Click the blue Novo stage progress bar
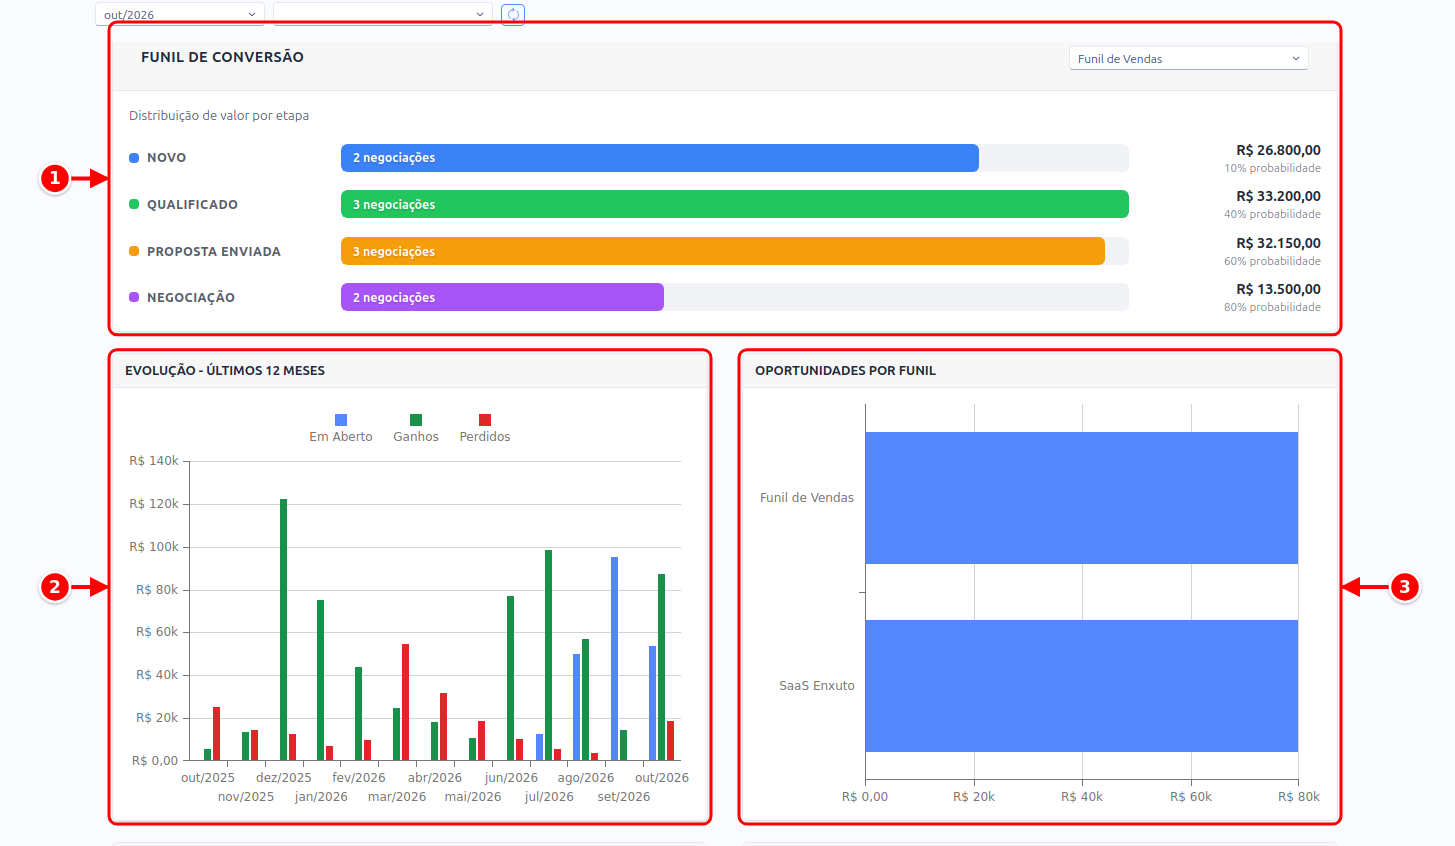 660,158
